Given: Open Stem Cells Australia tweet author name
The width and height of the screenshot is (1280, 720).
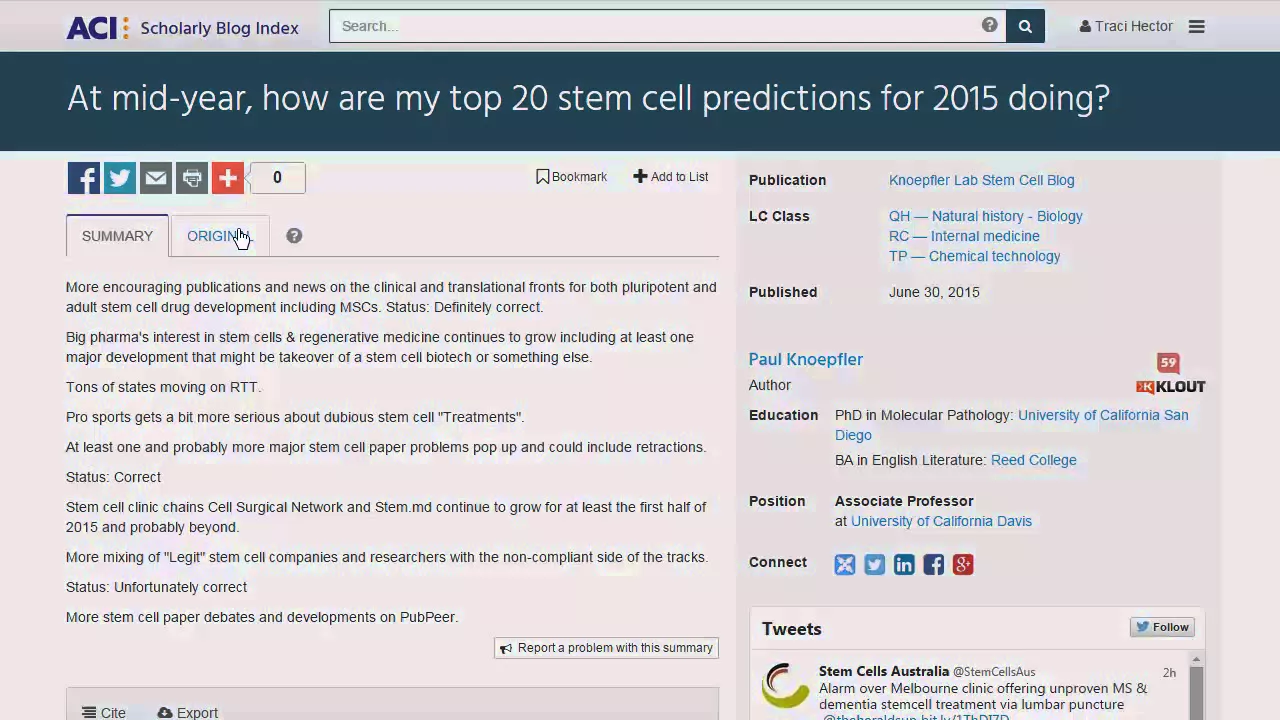Looking at the screenshot, I should coord(884,671).
